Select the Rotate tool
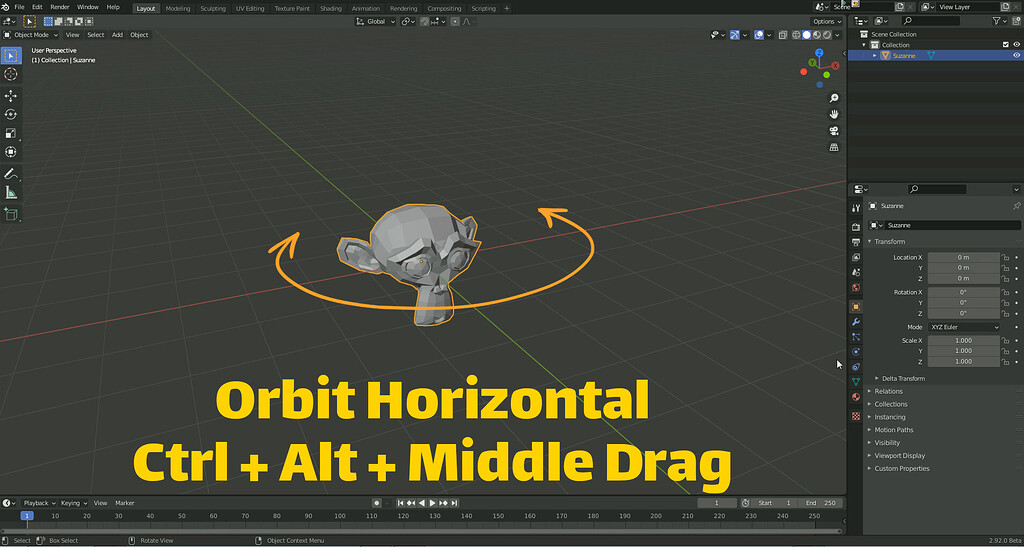This screenshot has height=547, width=1024. [10, 114]
